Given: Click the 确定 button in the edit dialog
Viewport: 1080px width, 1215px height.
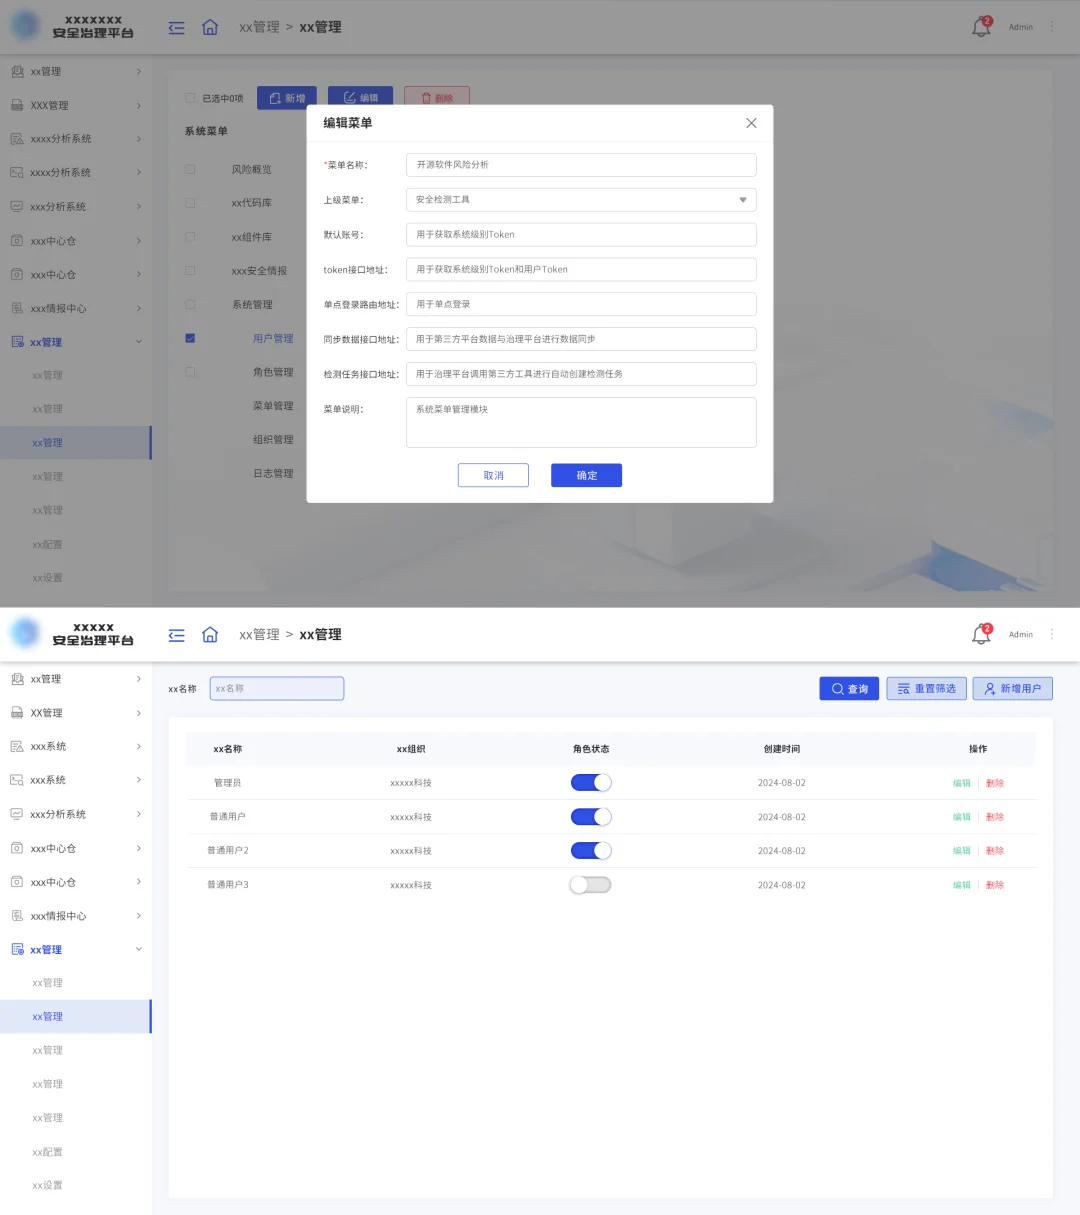Looking at the screenshot, I should [586, 475].
